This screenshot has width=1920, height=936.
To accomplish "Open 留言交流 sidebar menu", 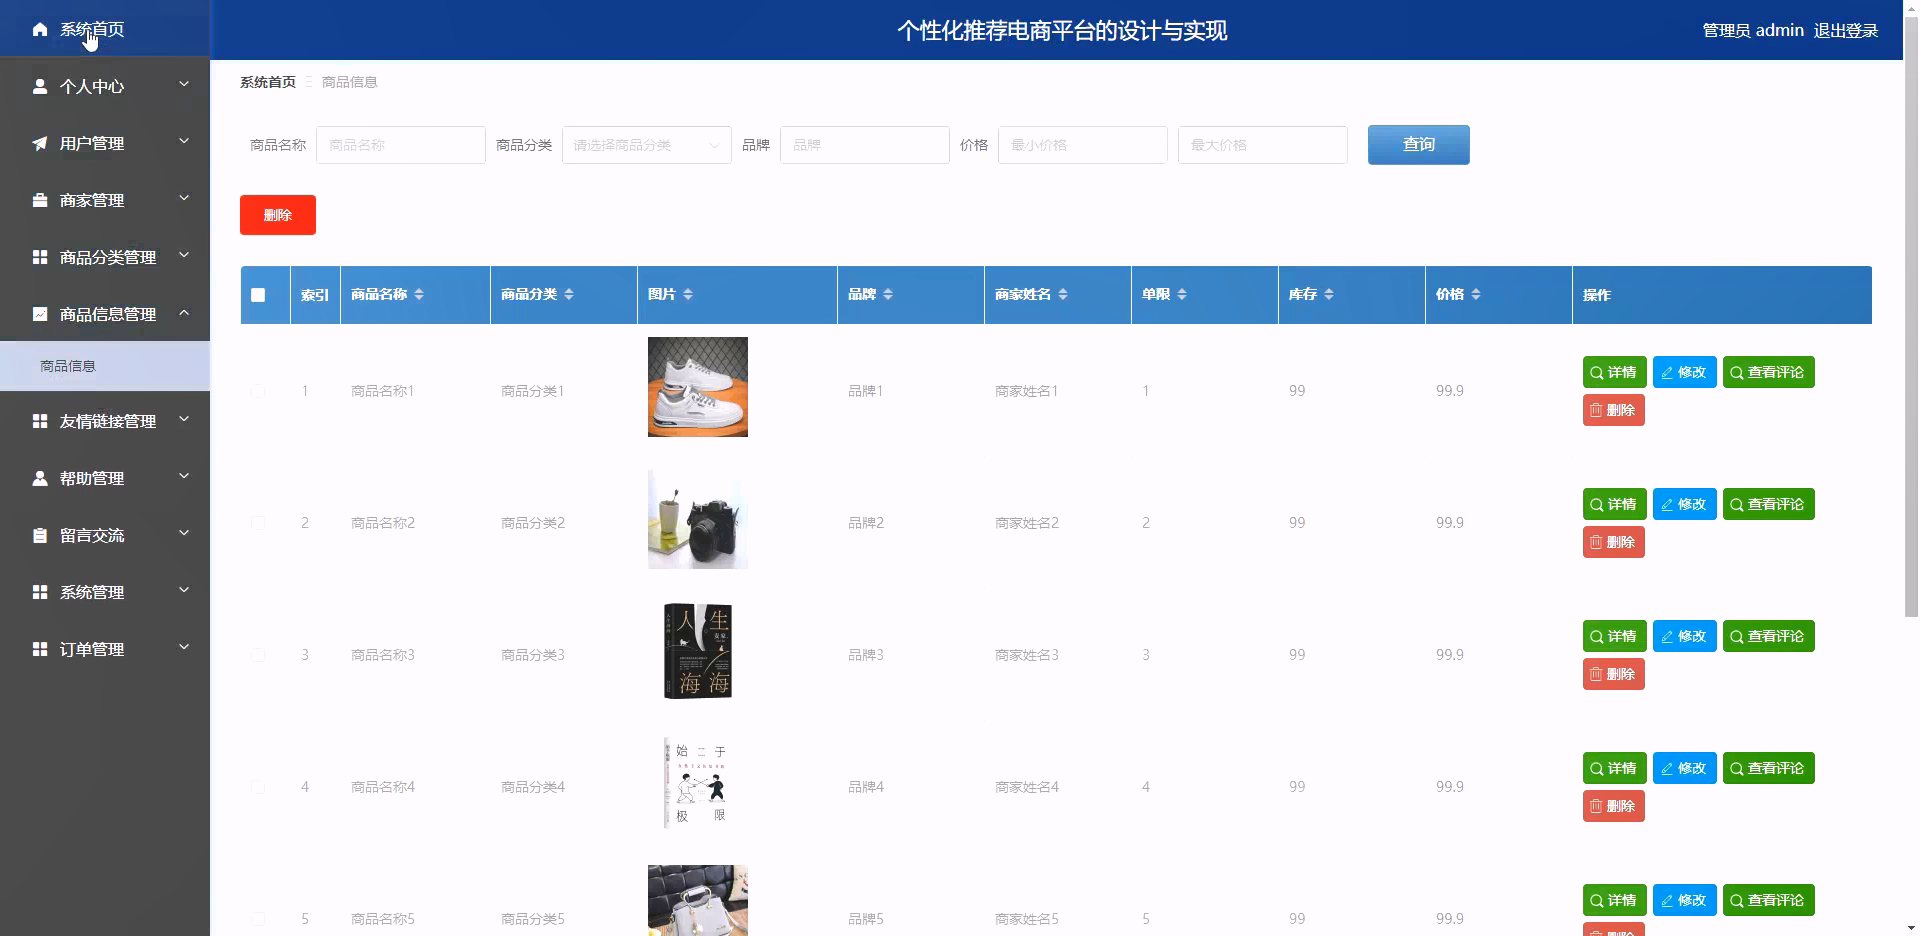I will [x=105, y=536].
